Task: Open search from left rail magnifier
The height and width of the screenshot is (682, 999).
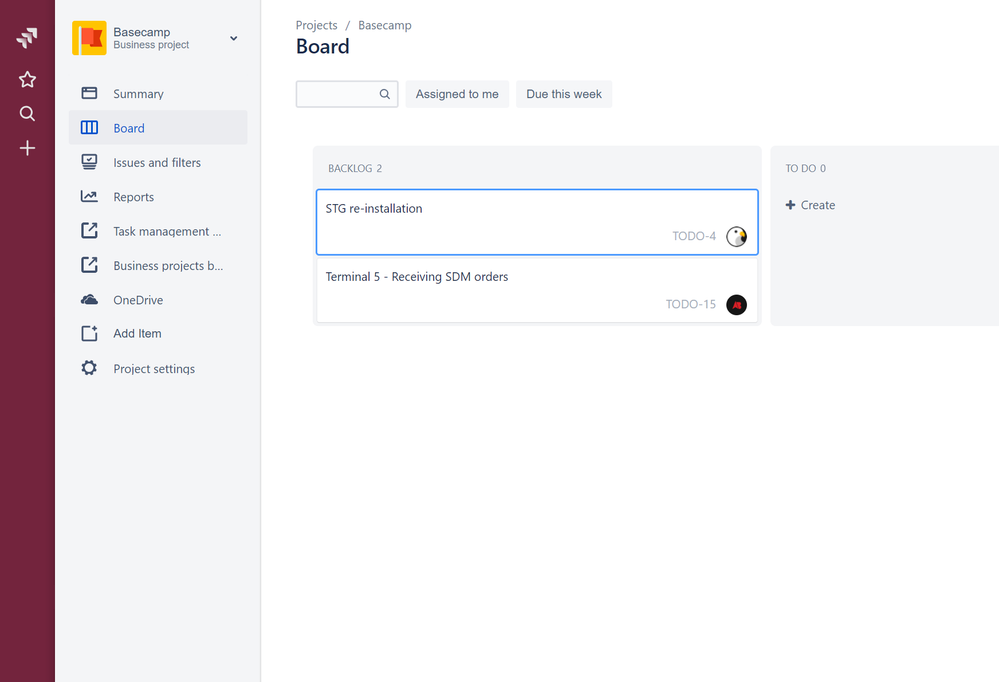Action: tap(27, 113)
